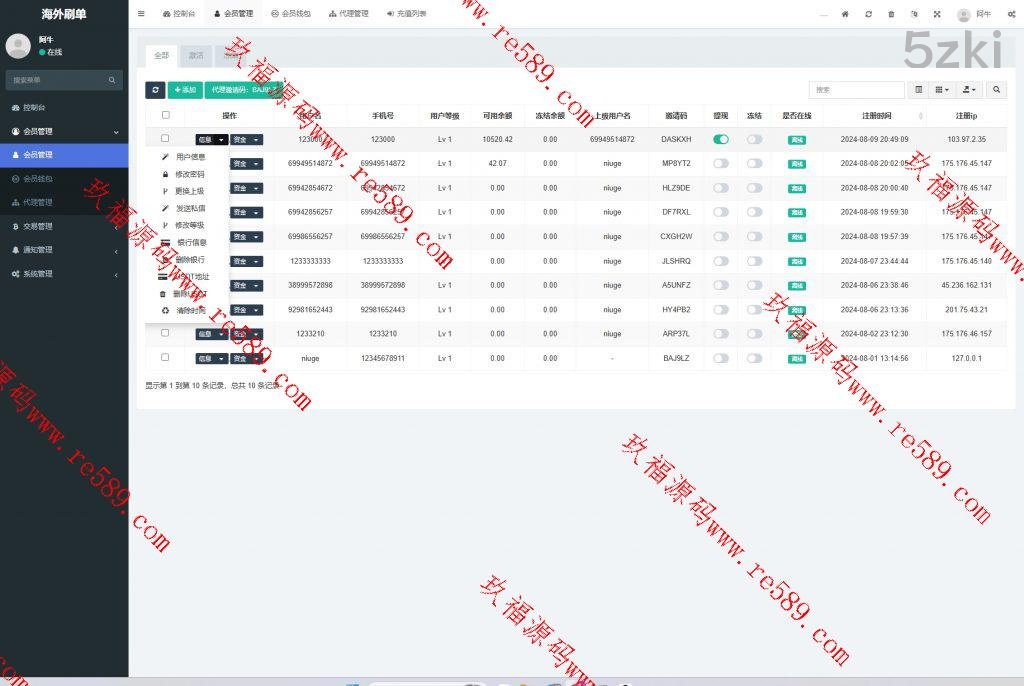1024x686 pixels.
Task: Check the select-all checkbox in table header
Action: click(x=165, y=115)
